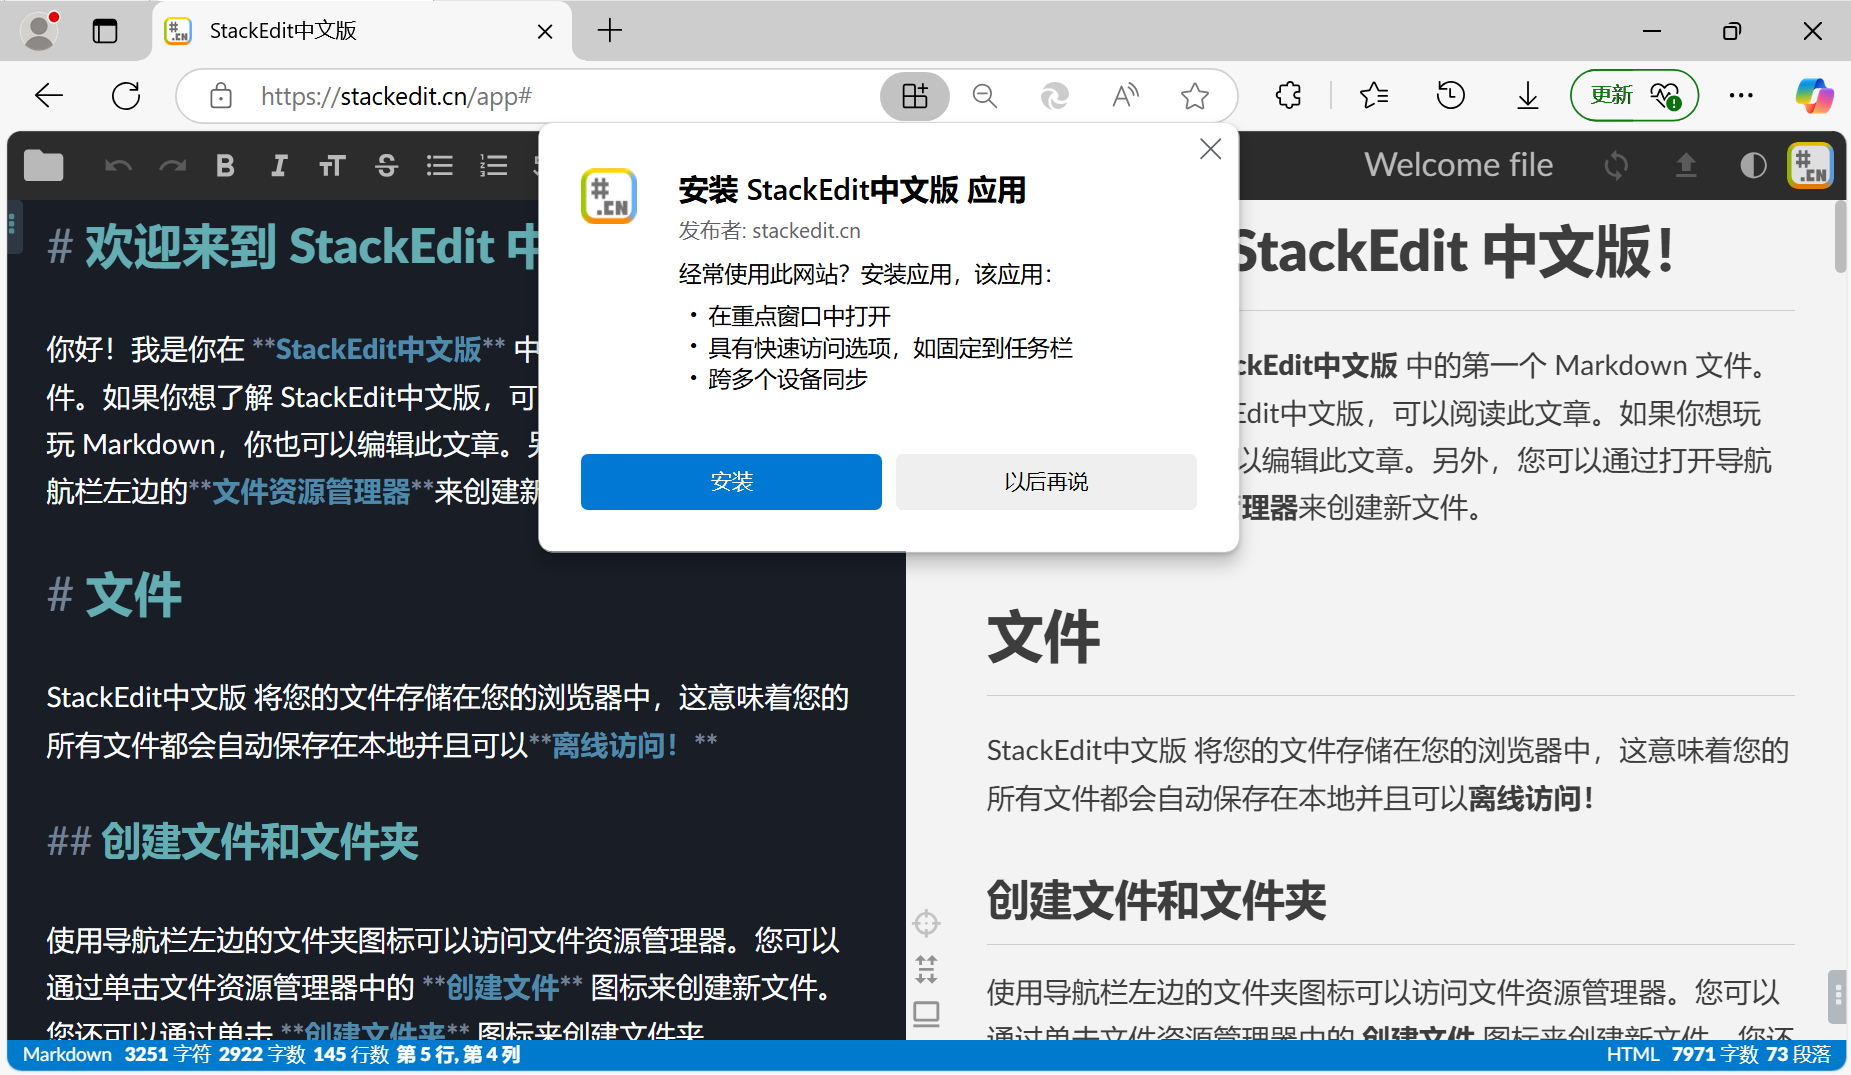The width and height of the screenshot is (1851, 1075).
Task: Open the StackEdit logo menu
Action: (x=1810, y=164)
